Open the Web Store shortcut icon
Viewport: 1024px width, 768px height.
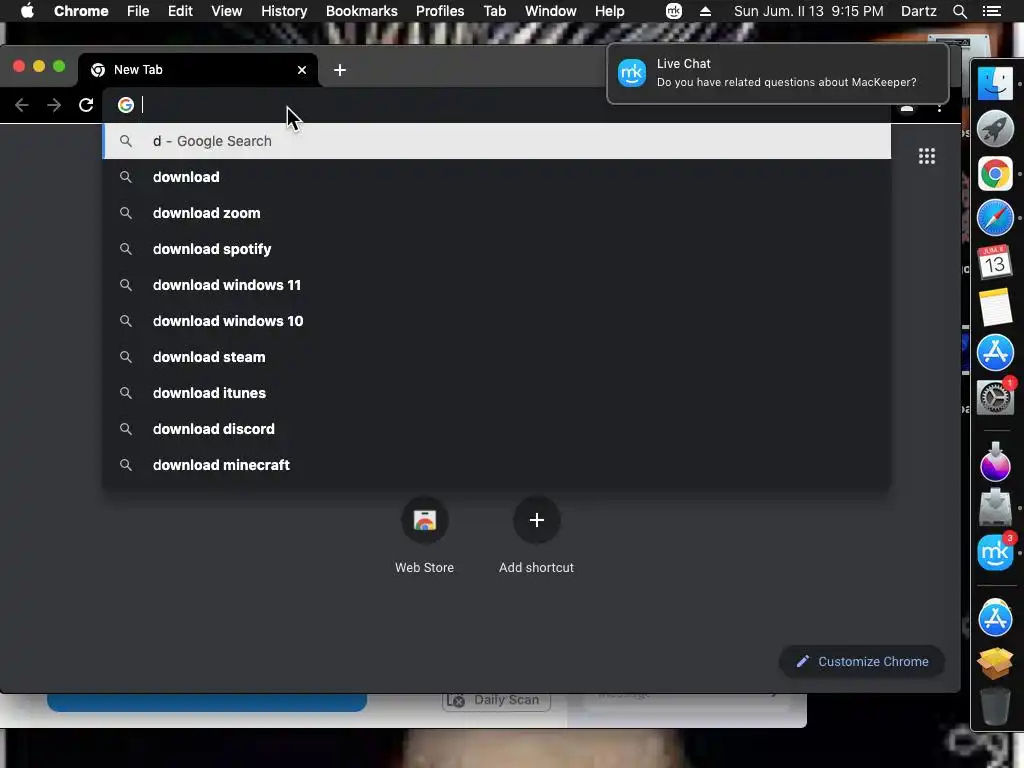424,520
